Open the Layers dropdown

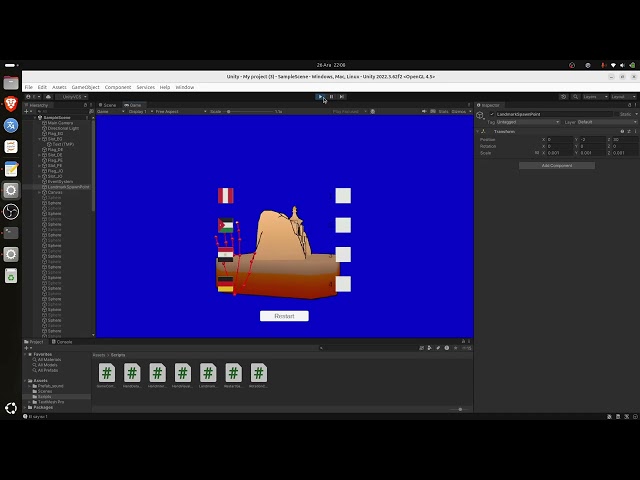(x=595, y=97)
